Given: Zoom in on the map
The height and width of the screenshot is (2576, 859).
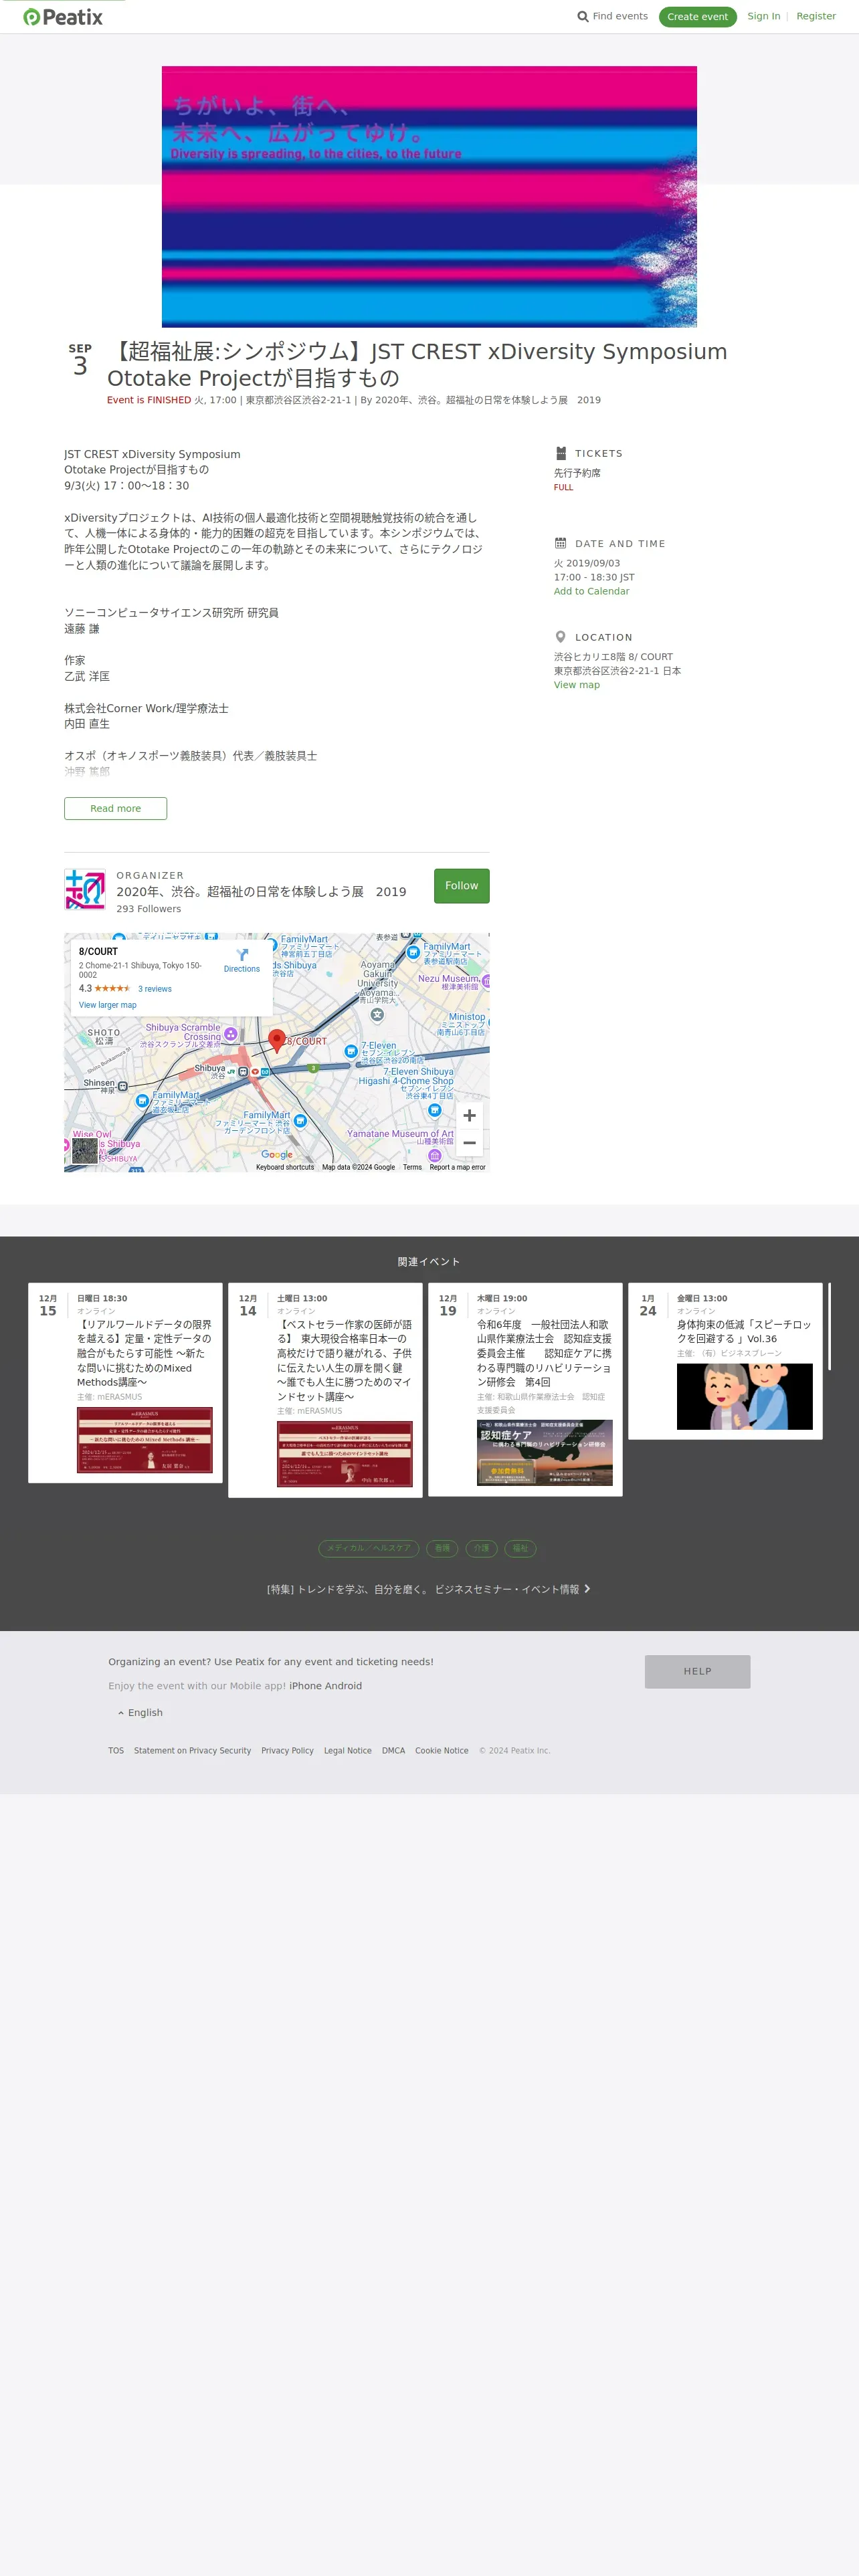Looking at the screenshot, I should (x=469, y=1116).
